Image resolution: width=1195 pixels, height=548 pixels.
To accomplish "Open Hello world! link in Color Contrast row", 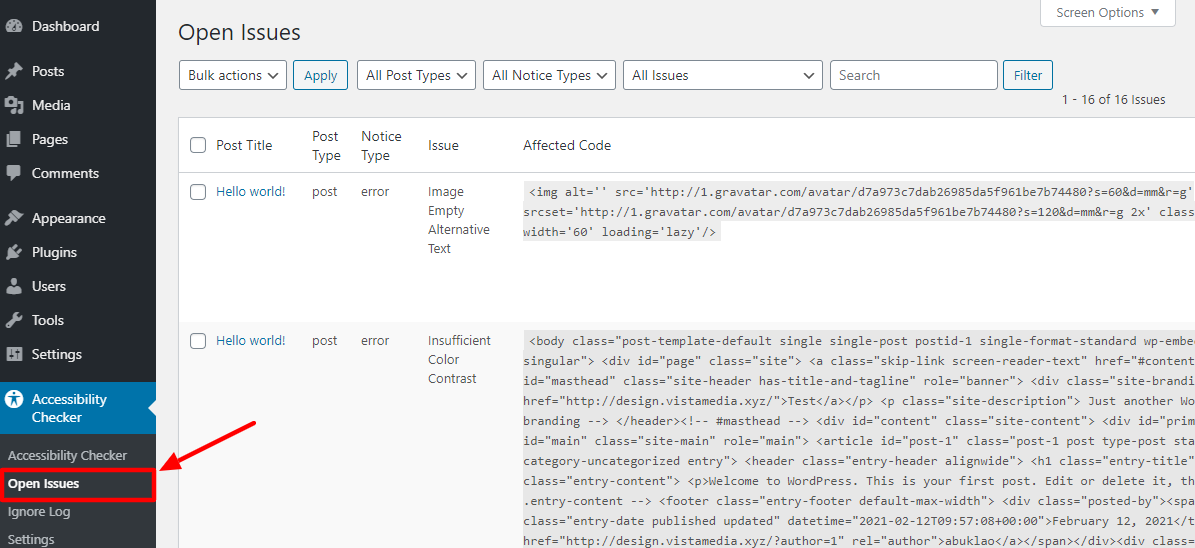I will tap(251, 341).
